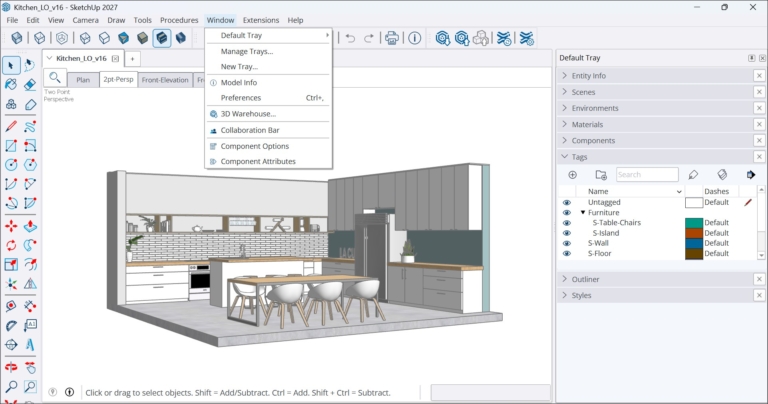Select the Line pencil tool
768x404 pixels.
pos(11,126)
